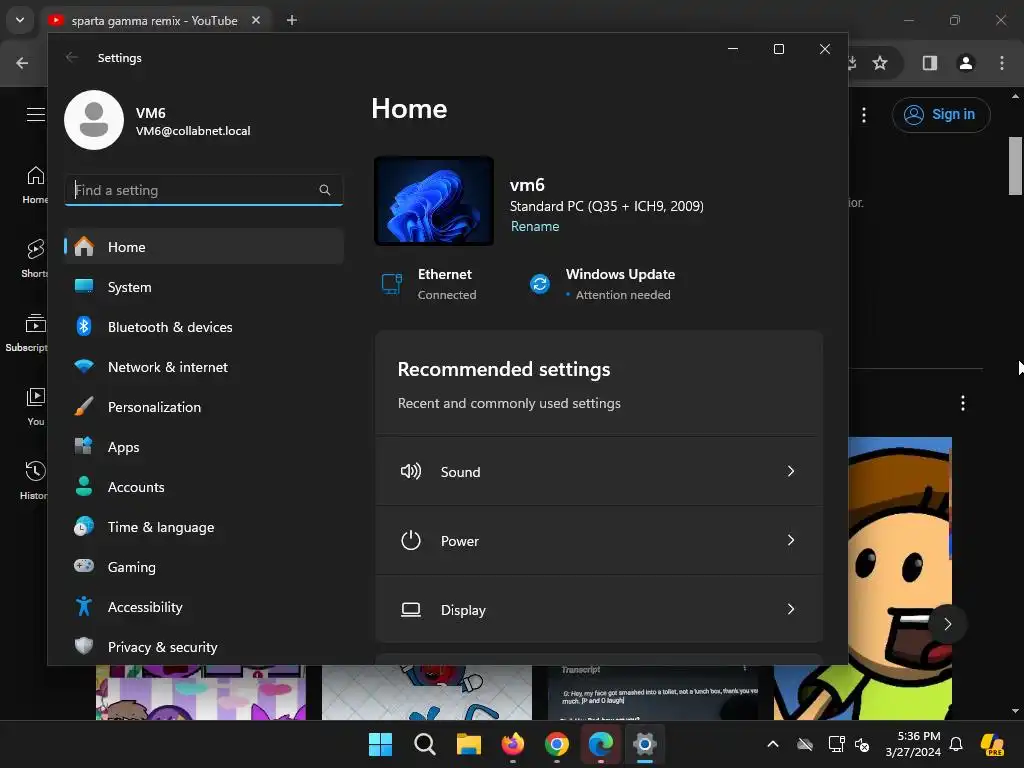This screenshot has width=1024, height=768.
Task: Click the Display laptop icon
Action: pos(411,609)
